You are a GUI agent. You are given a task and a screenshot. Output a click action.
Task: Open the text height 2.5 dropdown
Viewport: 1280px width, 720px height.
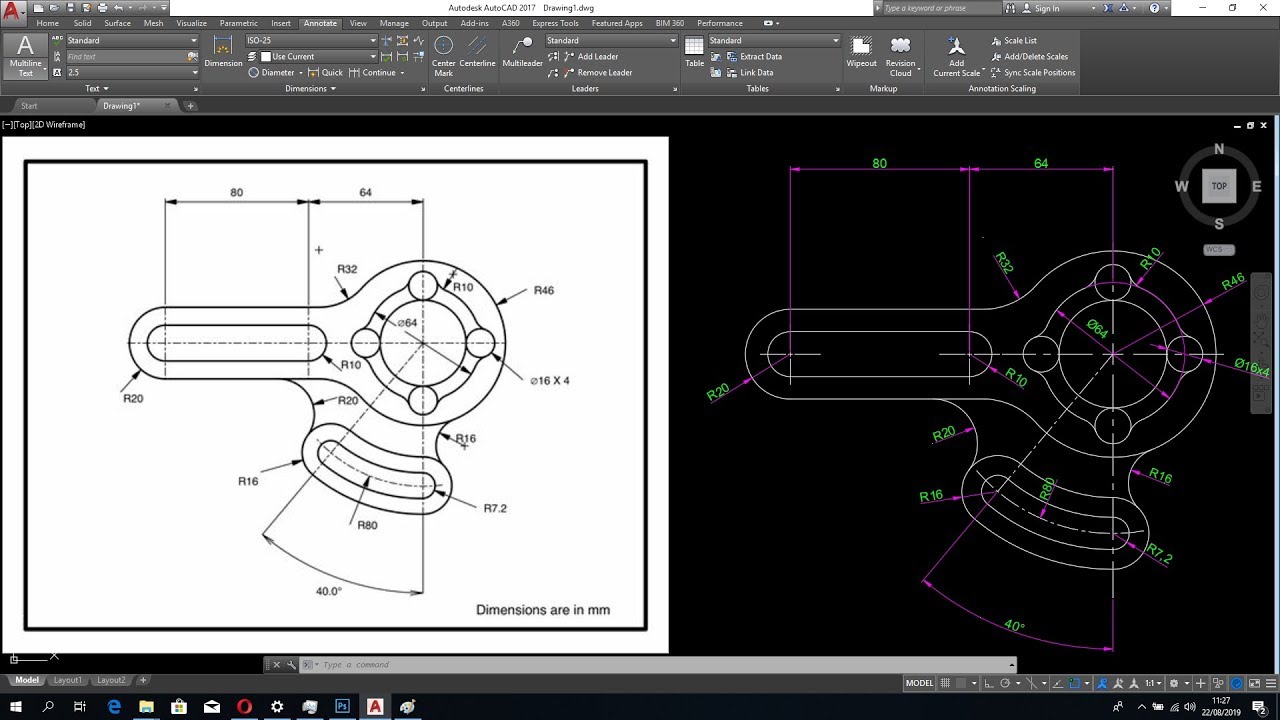coord(132,72)
